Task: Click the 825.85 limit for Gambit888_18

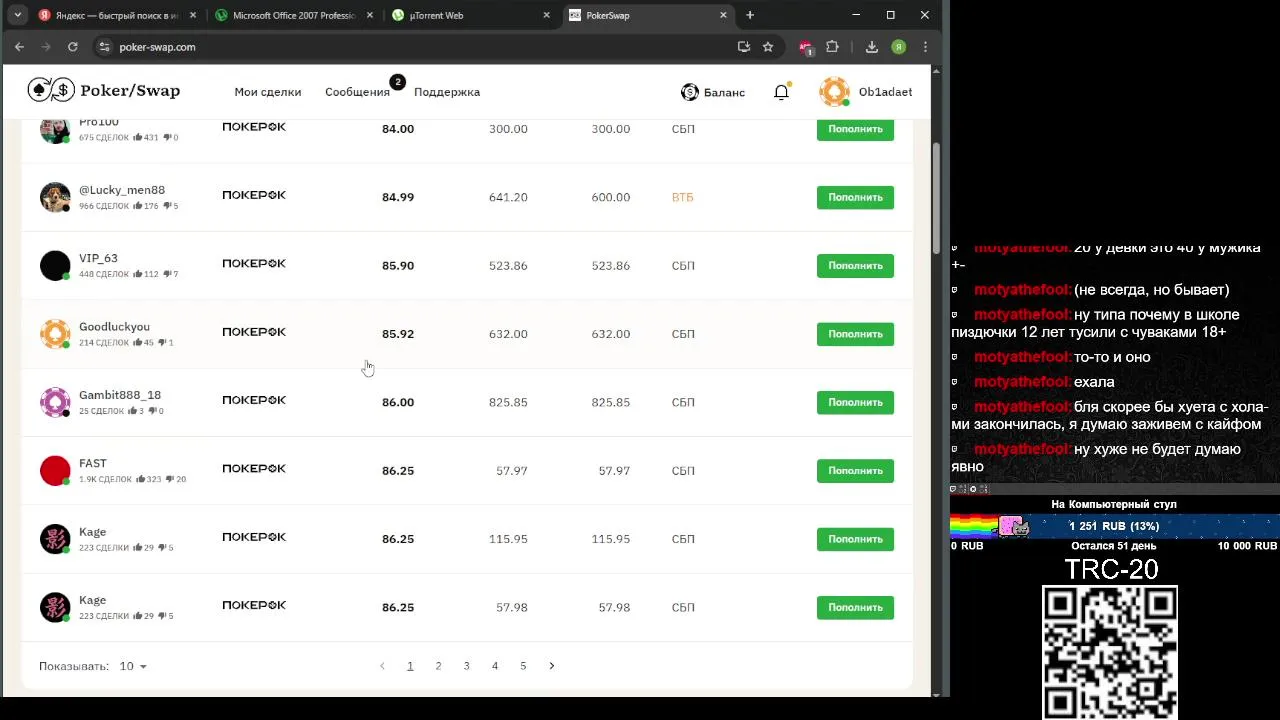Action: pyautogui.click(x=610, y=402)
